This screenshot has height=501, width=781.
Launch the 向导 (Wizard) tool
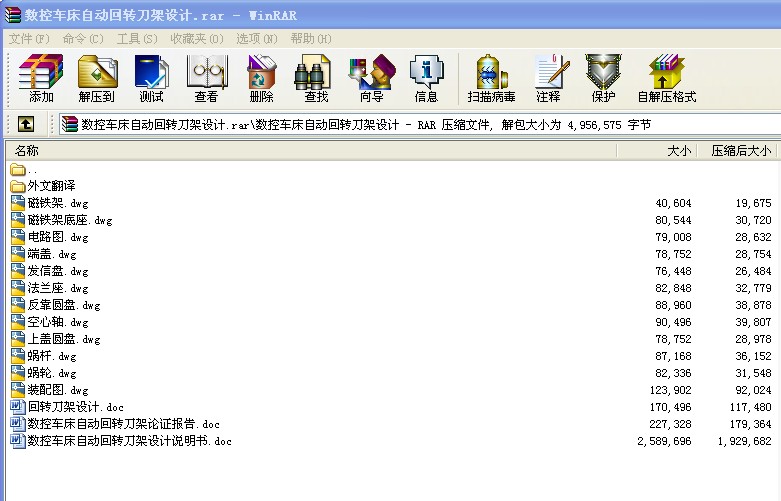tap(371, 78)
